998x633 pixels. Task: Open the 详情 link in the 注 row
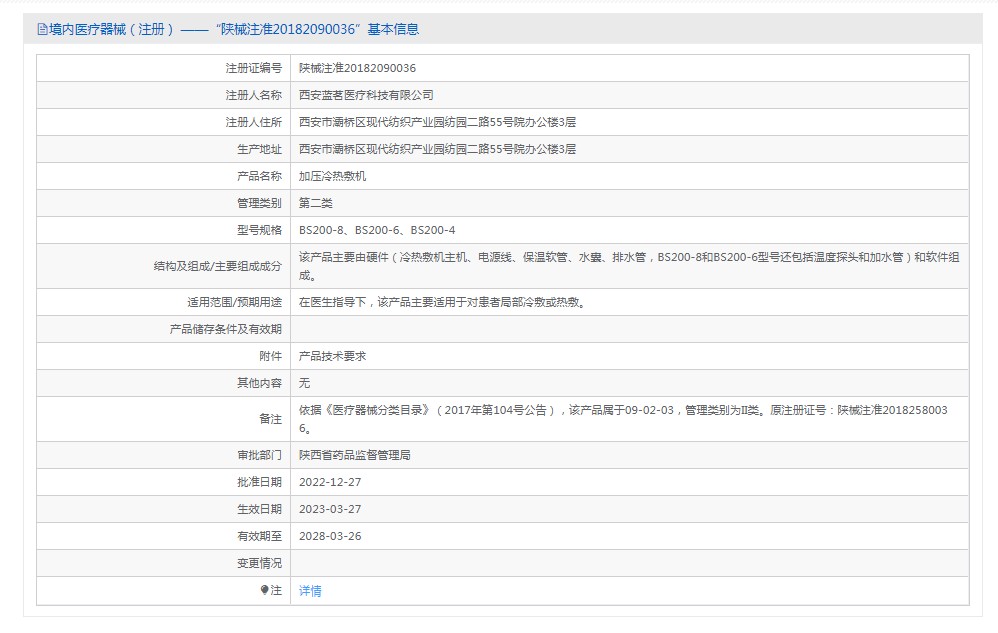tap(310, 591)
